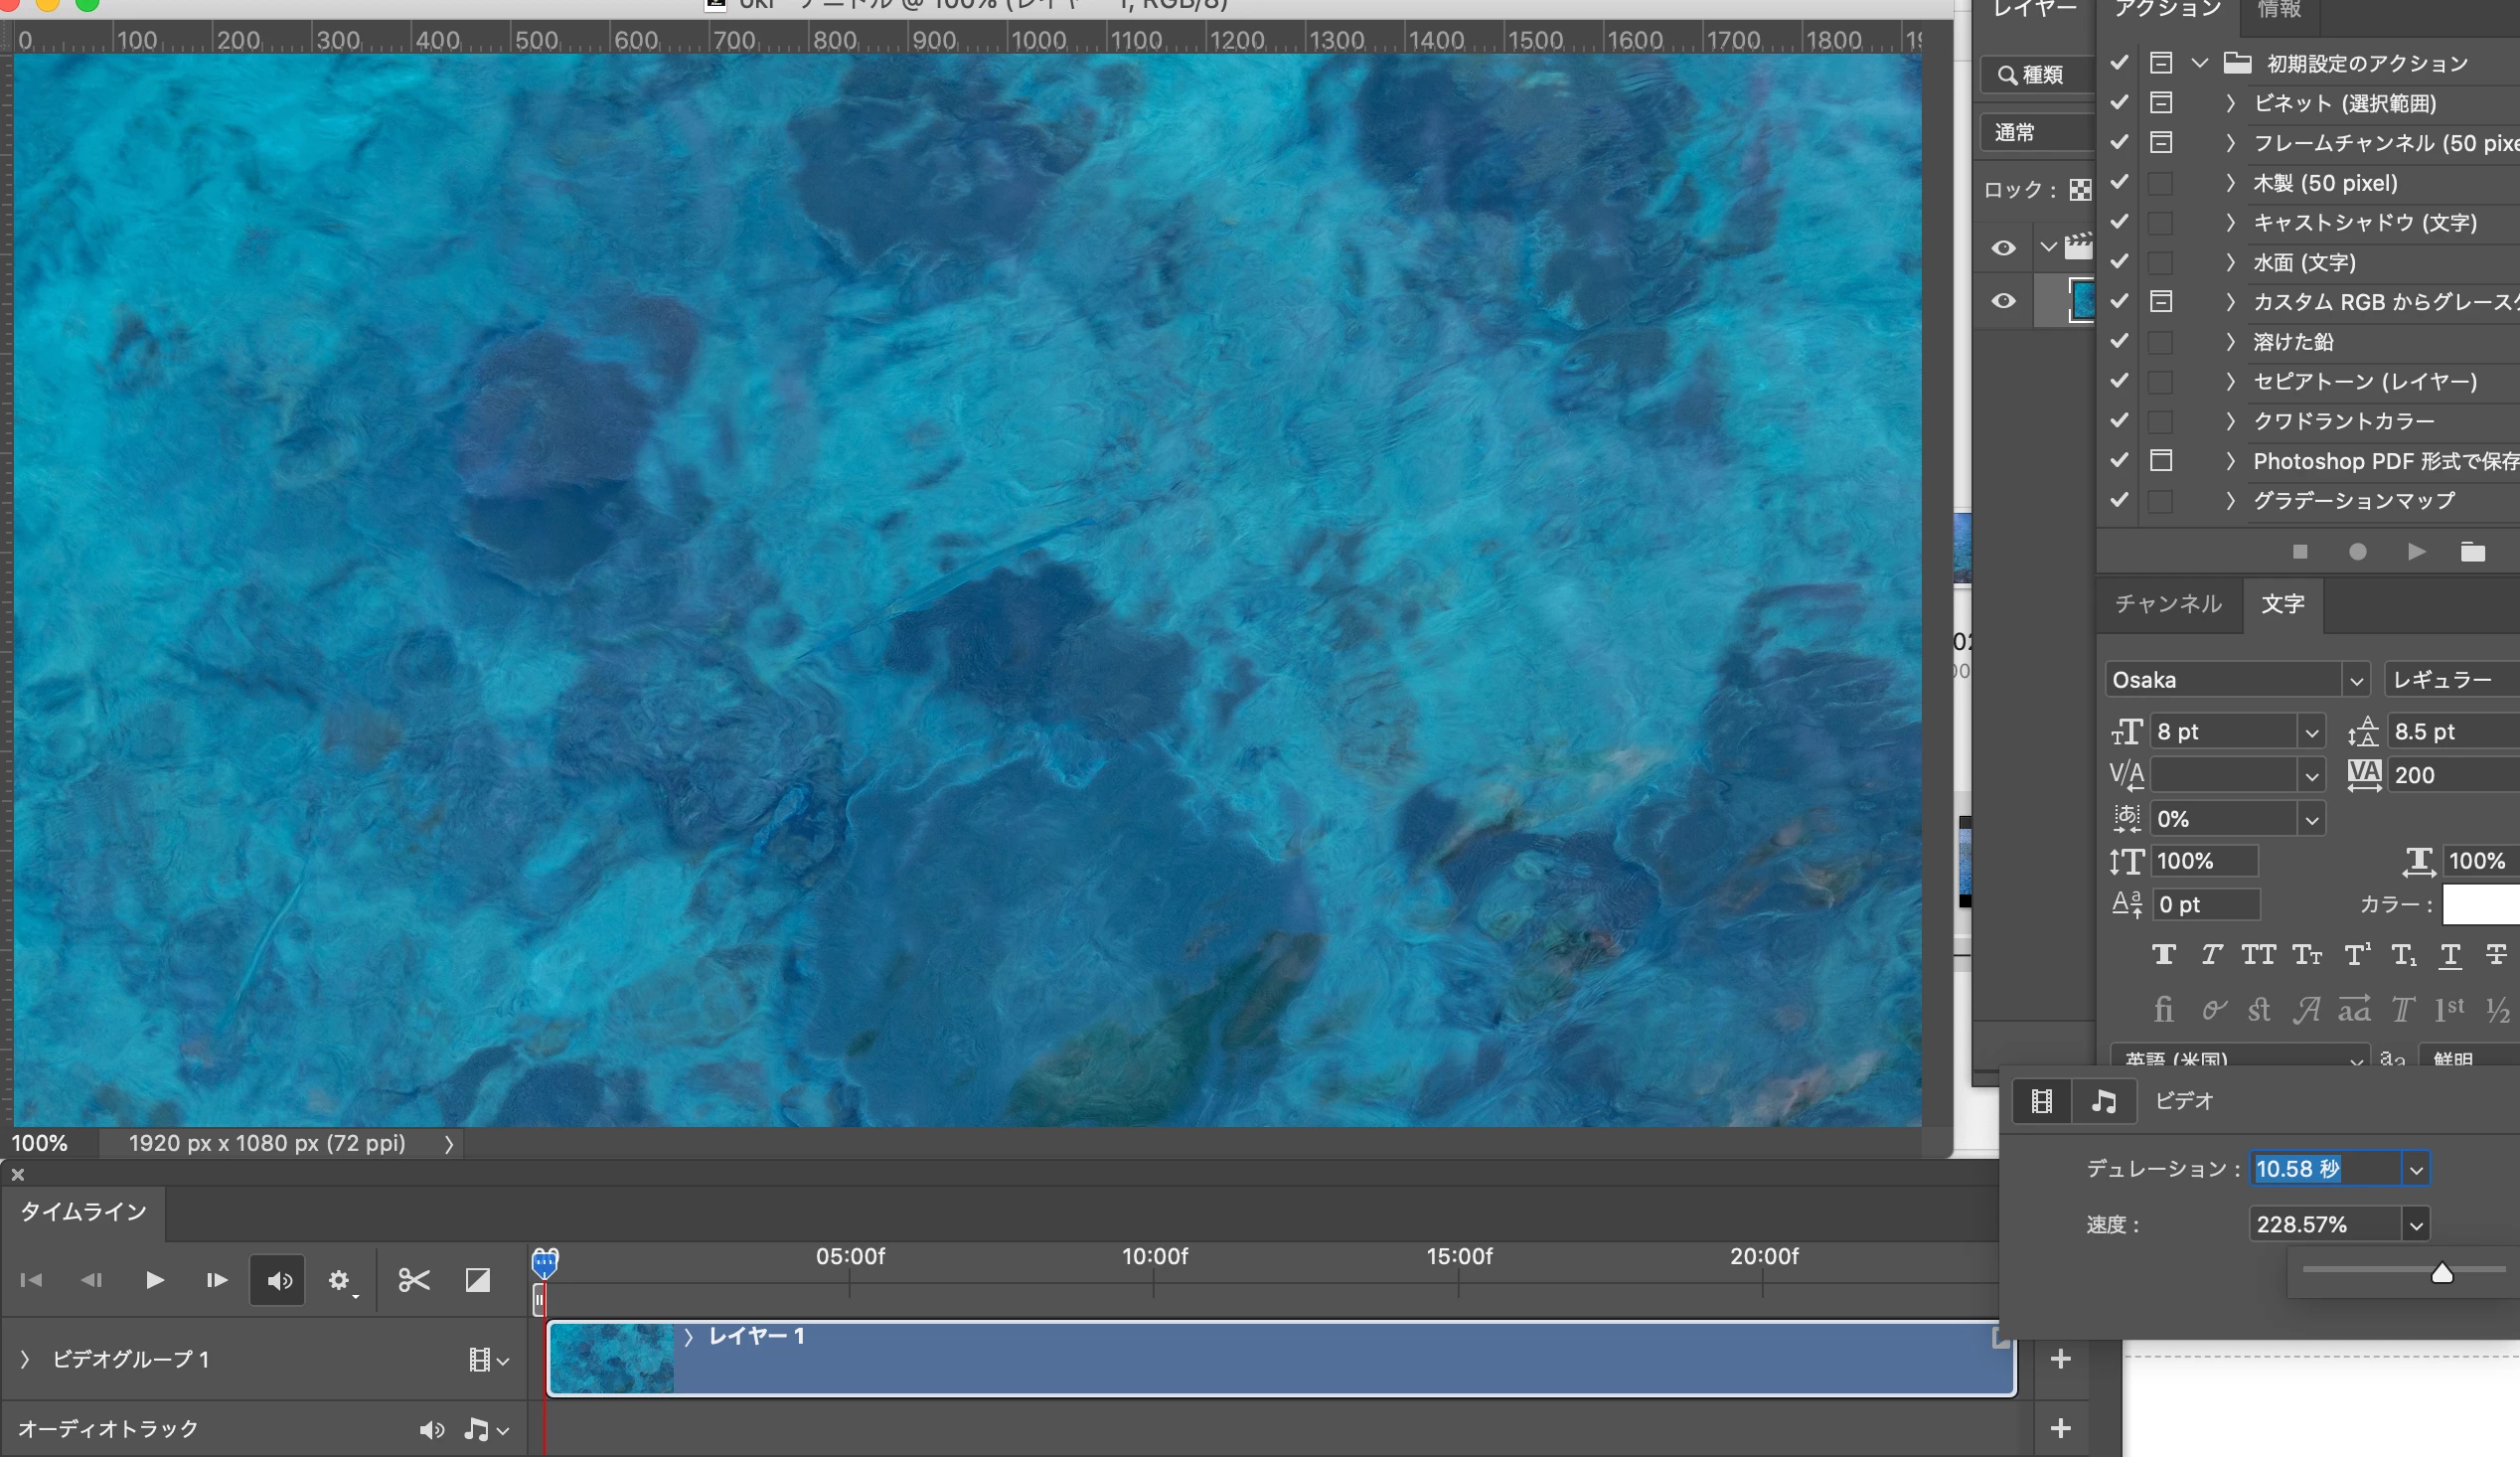Open timeline settings gear menu
The width and height of the screenshot is (2520, 1457).
point(339,1280)
